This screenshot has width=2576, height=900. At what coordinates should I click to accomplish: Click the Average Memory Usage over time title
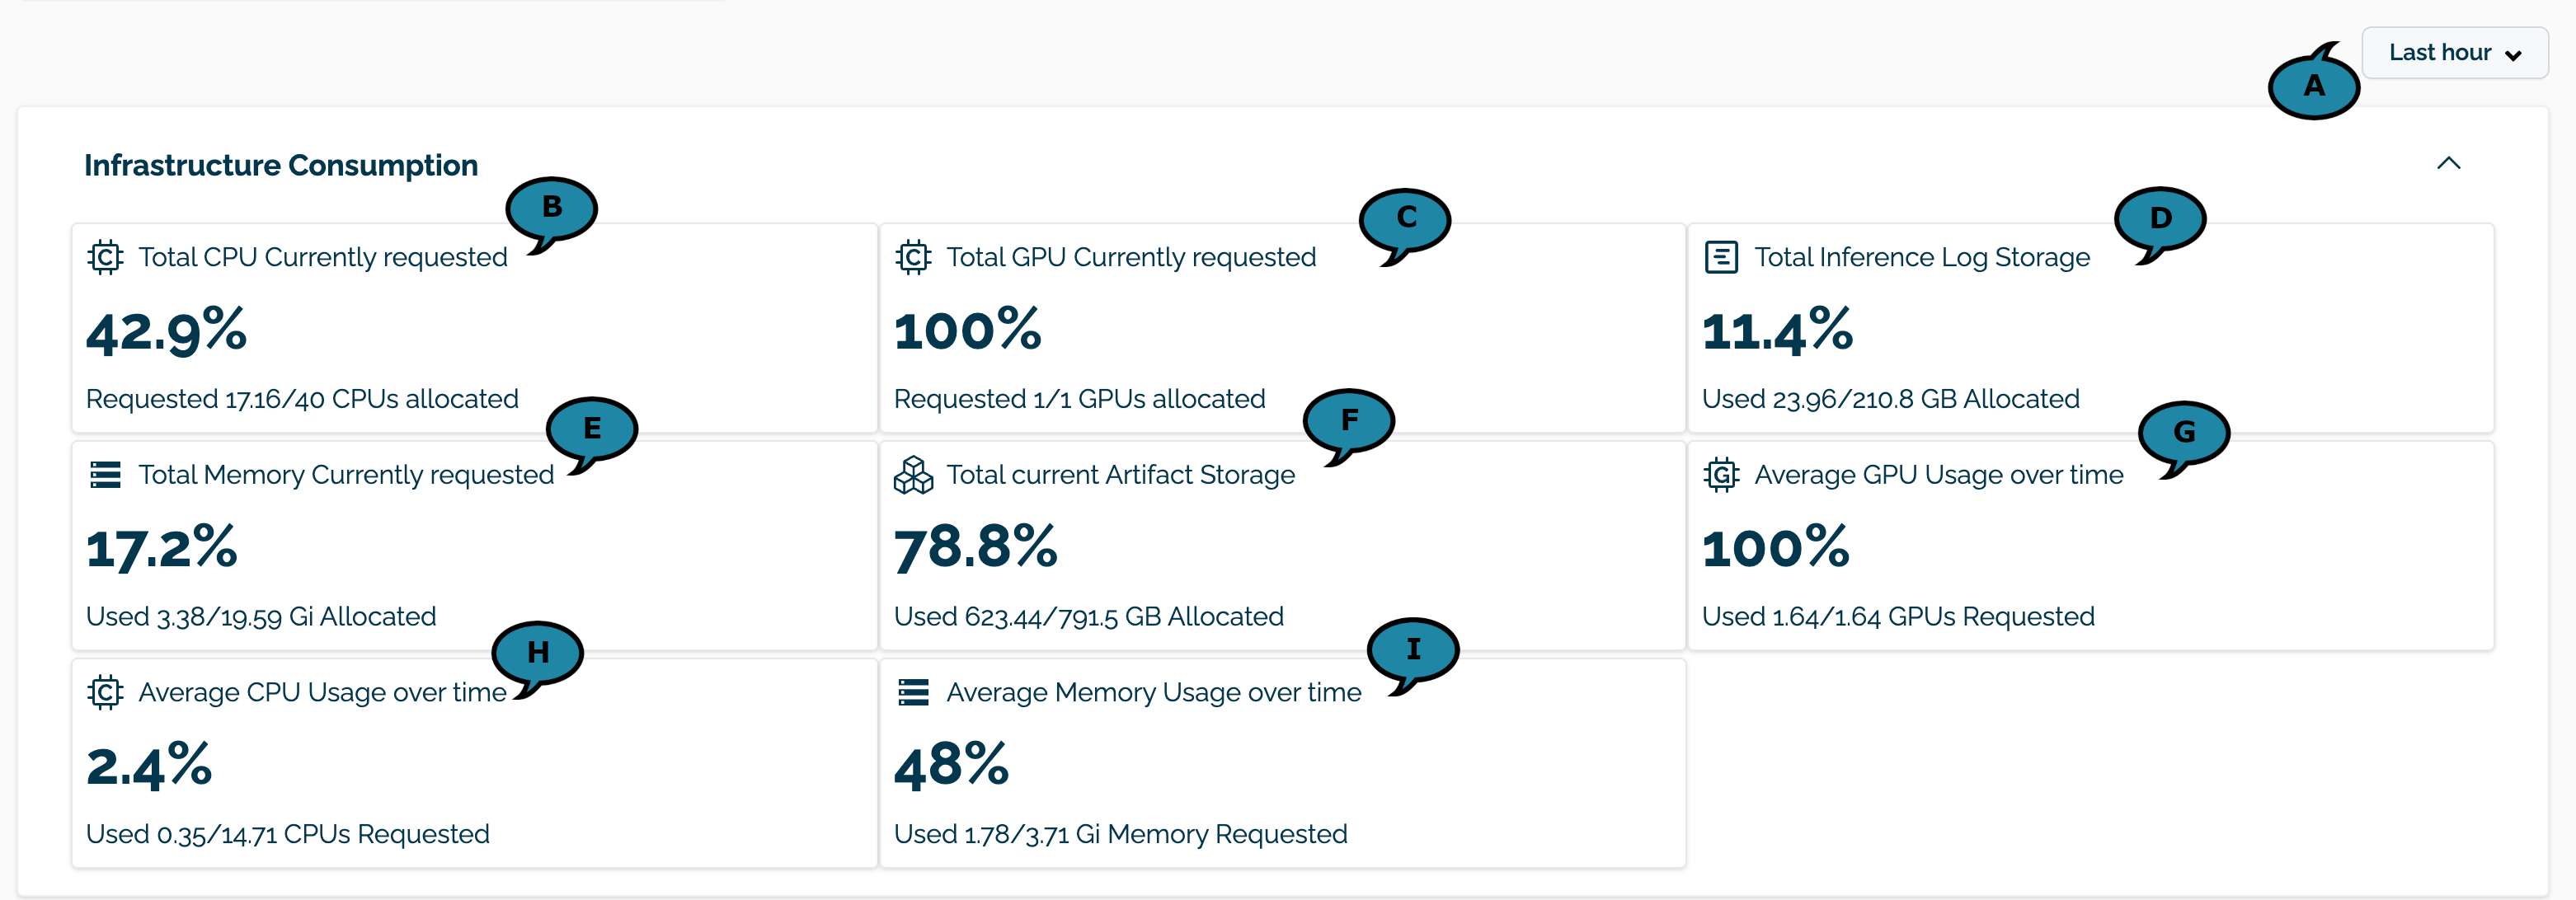tap(1153, 692)
